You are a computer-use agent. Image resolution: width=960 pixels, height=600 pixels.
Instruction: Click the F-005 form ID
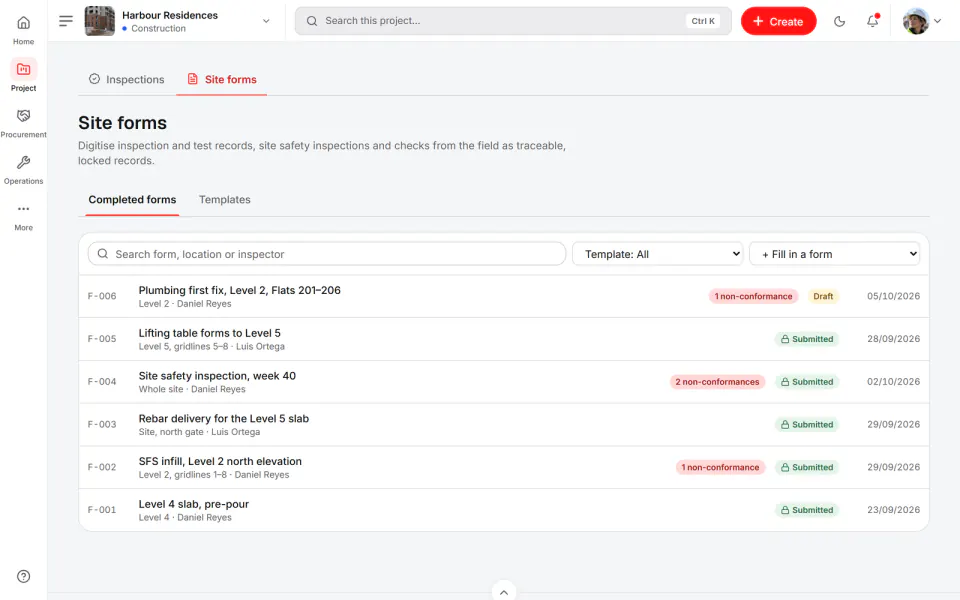point(102,339)
